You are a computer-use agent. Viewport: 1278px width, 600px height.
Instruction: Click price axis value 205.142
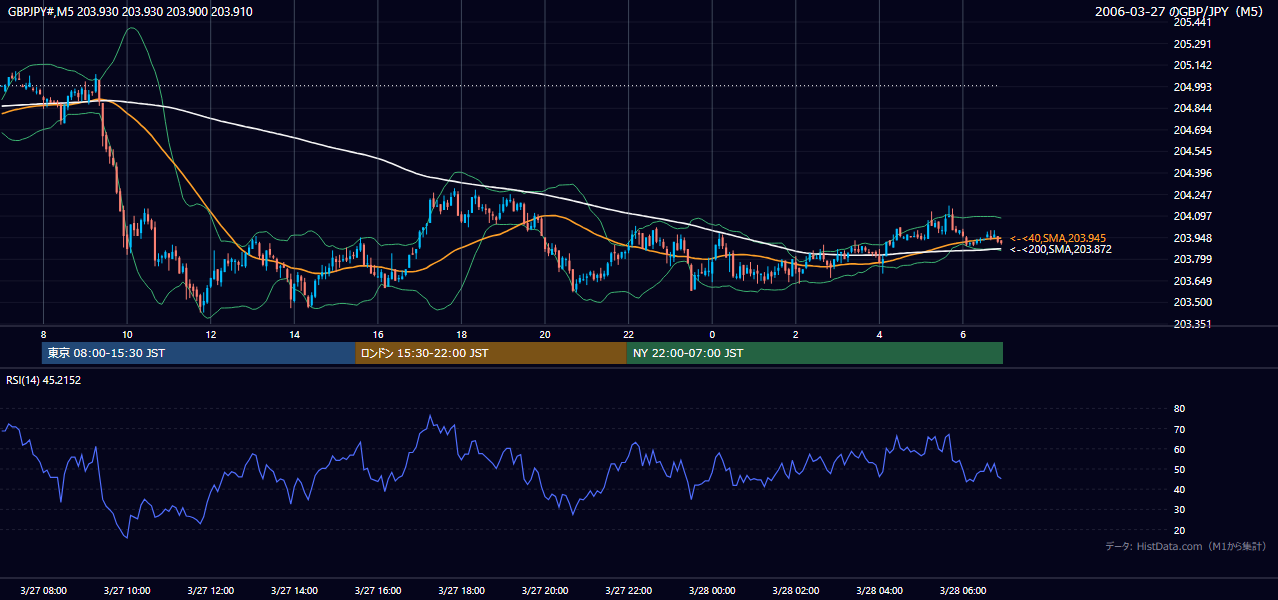click(1191, 65)
